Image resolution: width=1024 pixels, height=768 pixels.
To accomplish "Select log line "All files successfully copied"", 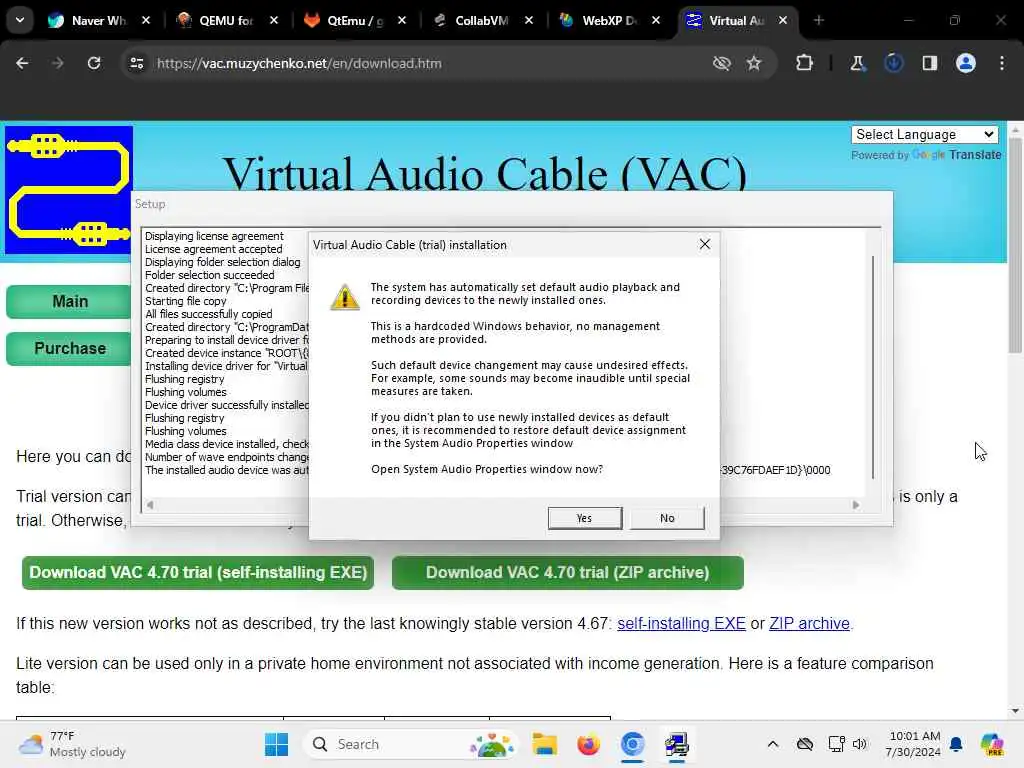I will tap(208, 315).
